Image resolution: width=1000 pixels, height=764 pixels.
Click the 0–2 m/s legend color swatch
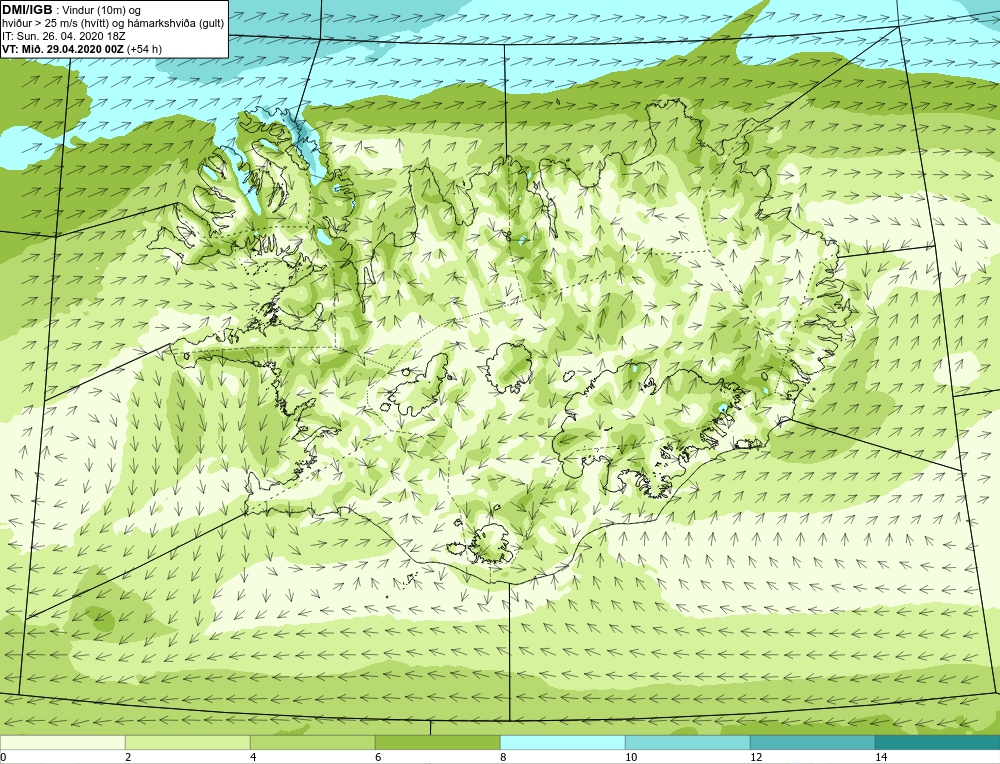pyautogui.click(x=62, y=742)
